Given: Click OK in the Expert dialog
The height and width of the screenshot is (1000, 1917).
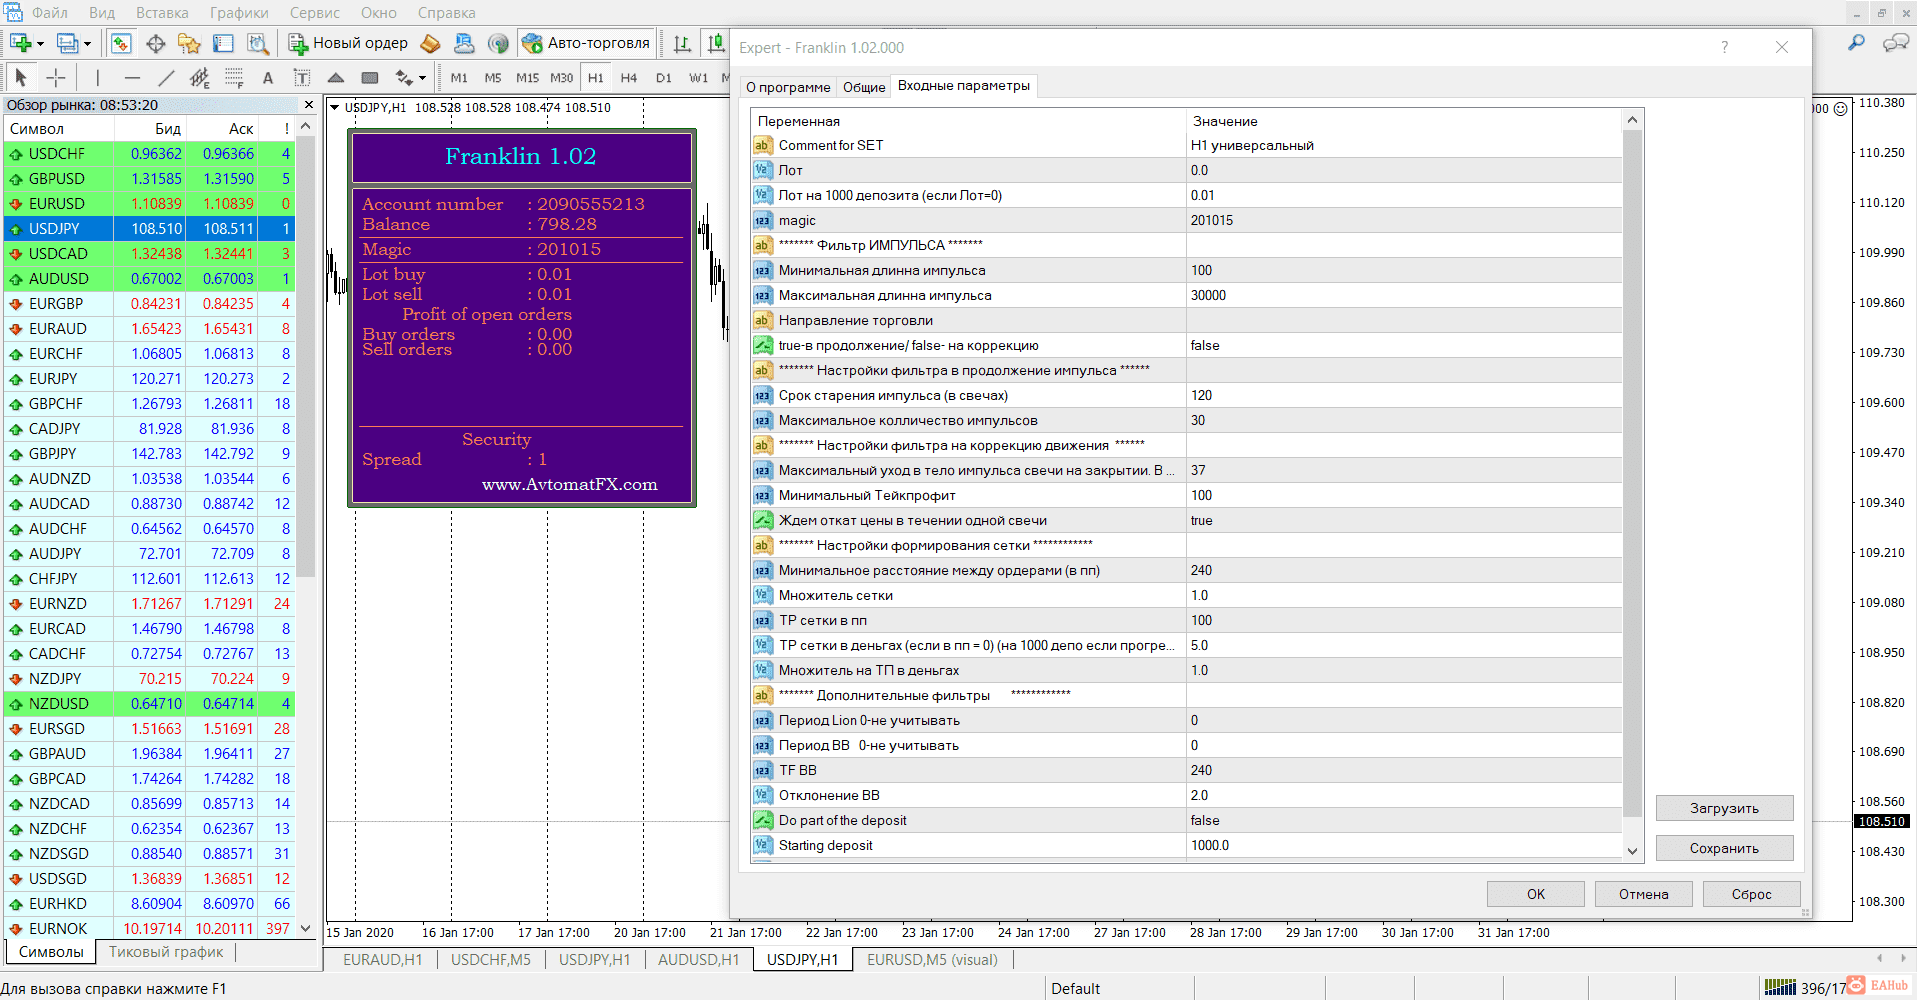Looking at the screenshot, I should point(1536,894).
